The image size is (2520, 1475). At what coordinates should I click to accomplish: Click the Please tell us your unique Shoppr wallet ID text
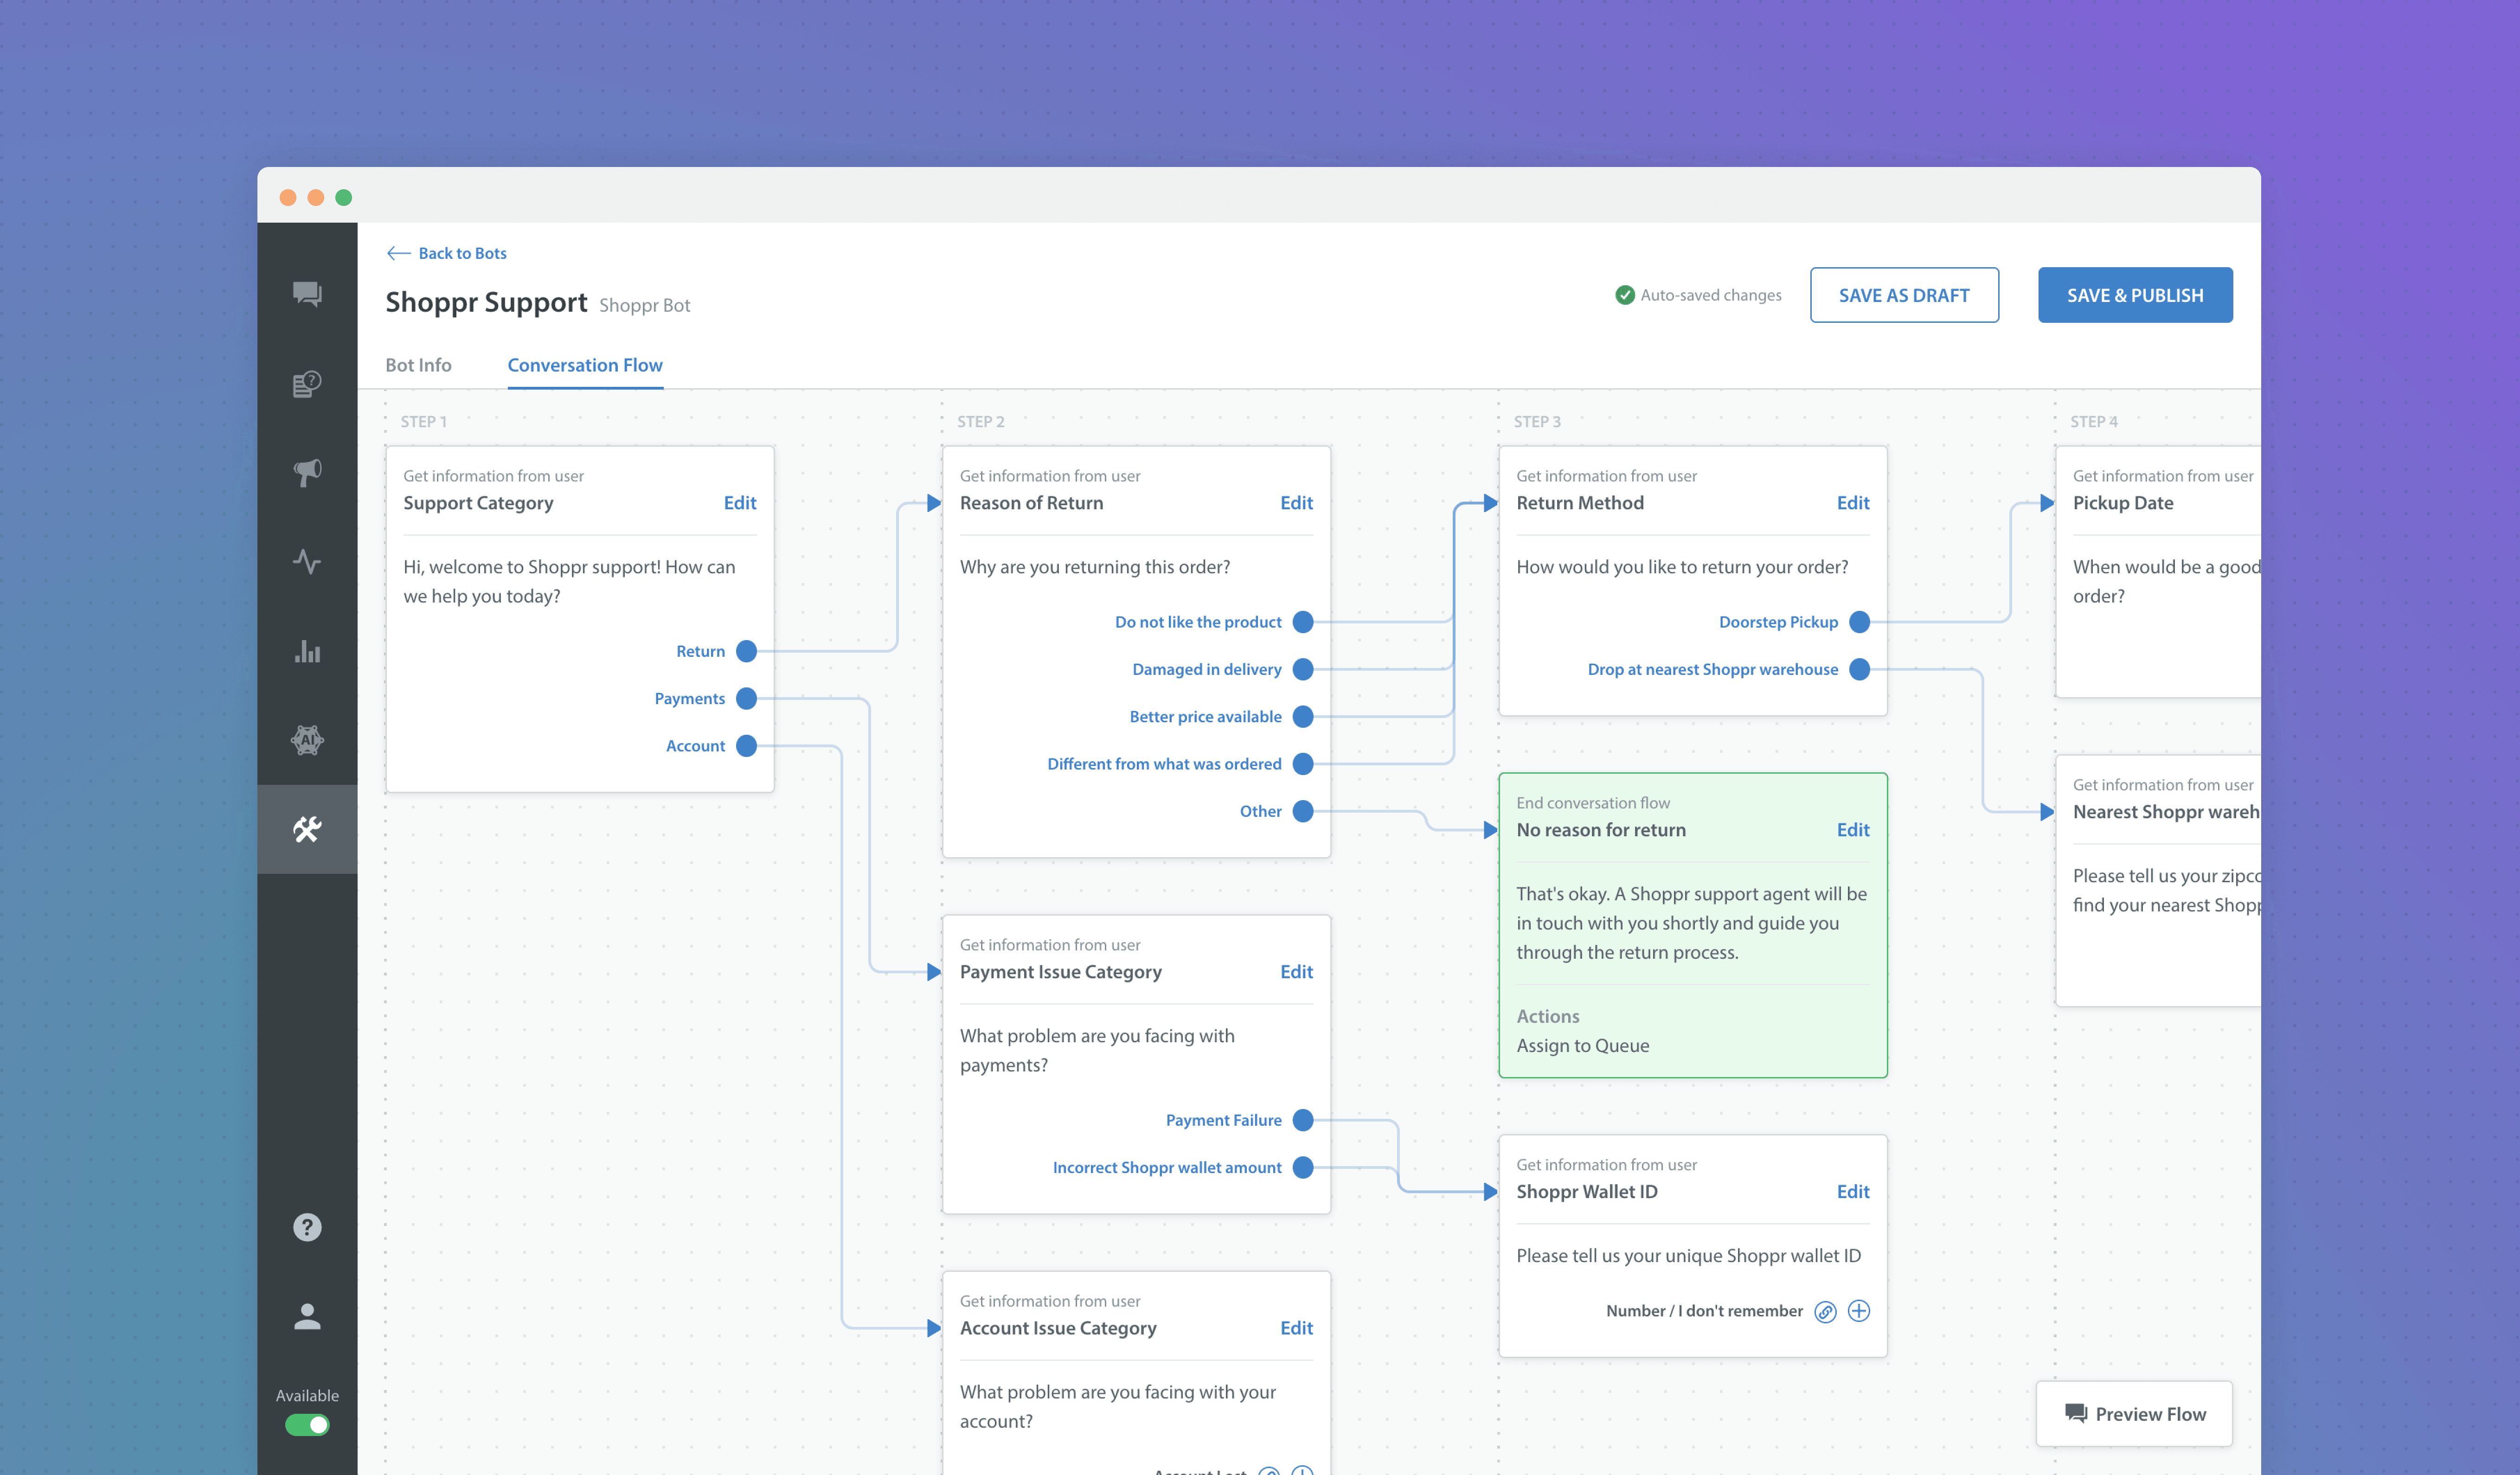click(x=1689, y=1256)
